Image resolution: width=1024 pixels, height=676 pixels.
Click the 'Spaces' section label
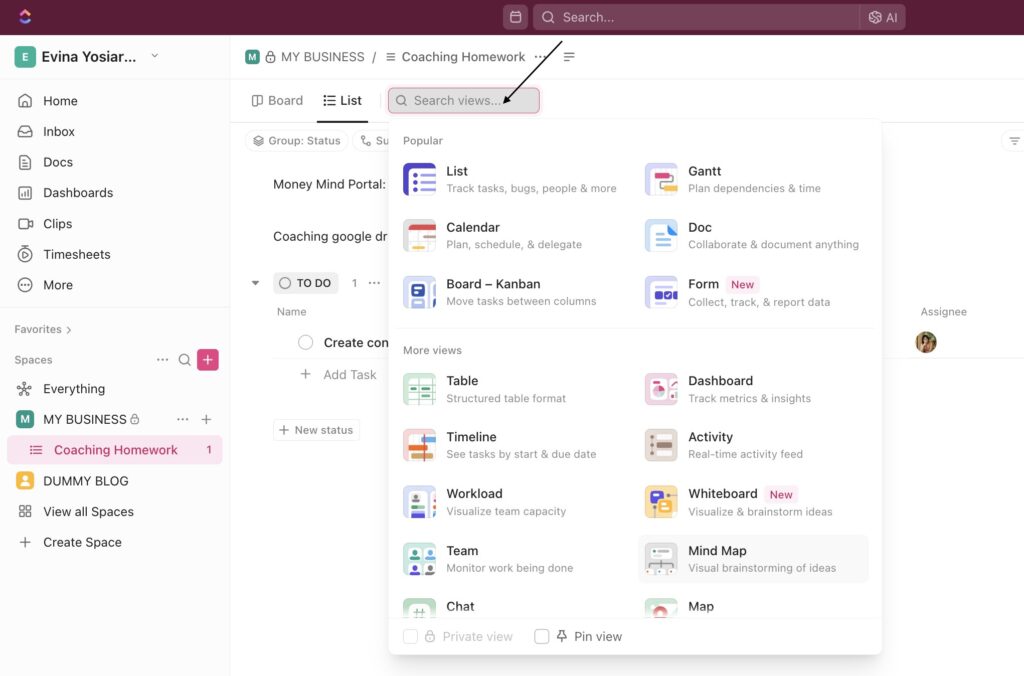pyautogui.click(x=33, y=360)
